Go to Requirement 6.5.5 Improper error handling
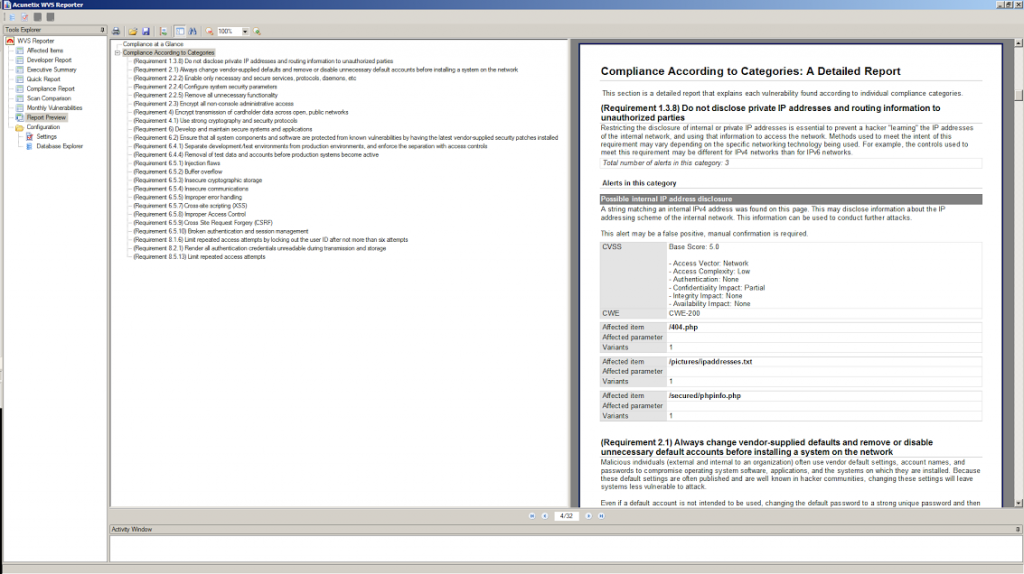1024x574 pixels. click(187, 197)
